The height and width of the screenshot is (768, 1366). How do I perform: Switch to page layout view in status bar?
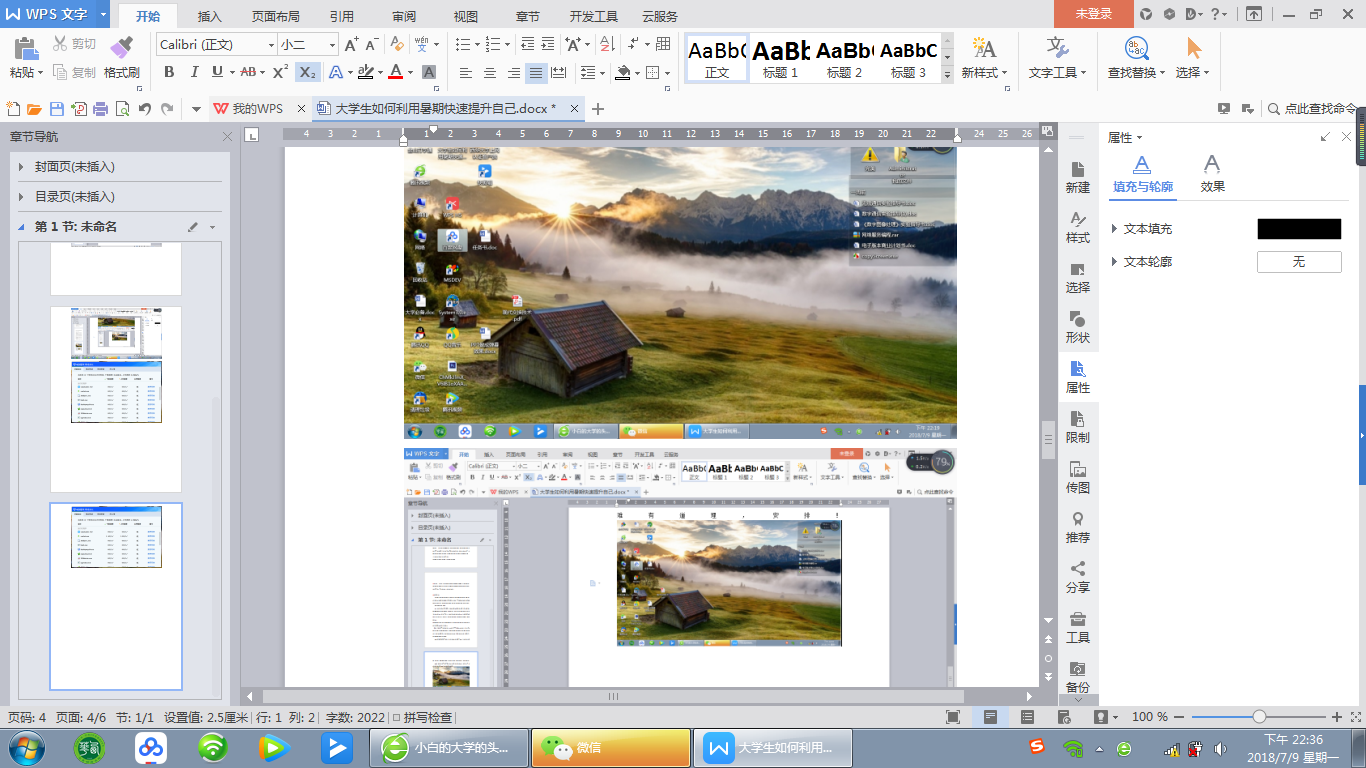(x=990, y=717)
